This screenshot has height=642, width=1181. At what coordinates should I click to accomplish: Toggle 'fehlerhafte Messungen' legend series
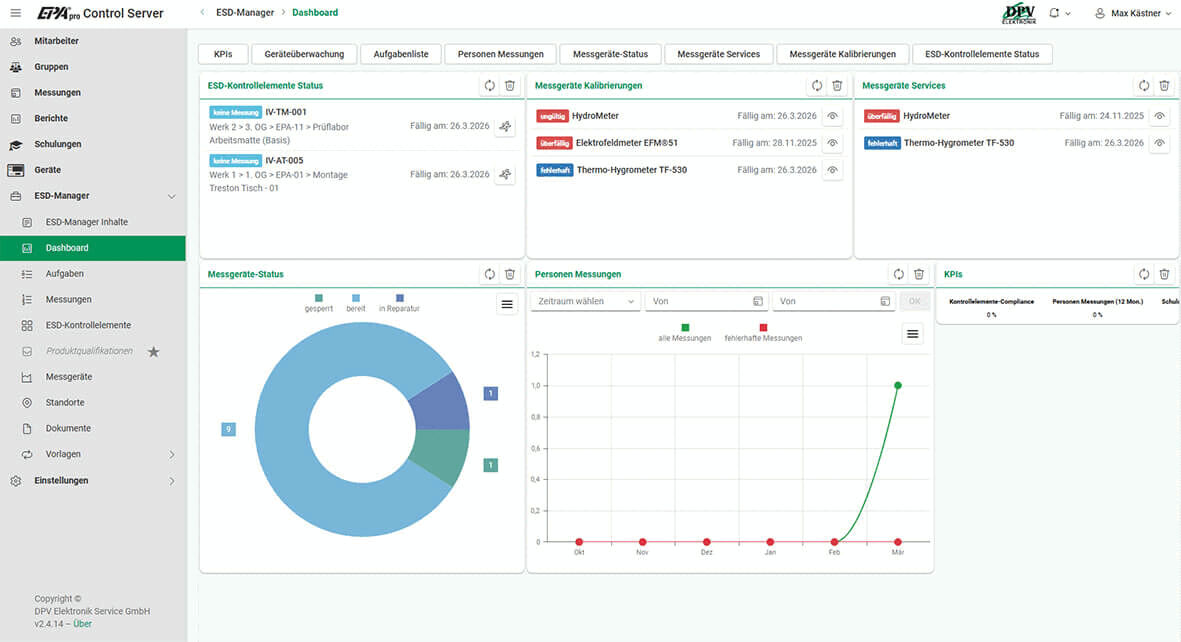tap(763, 332)
